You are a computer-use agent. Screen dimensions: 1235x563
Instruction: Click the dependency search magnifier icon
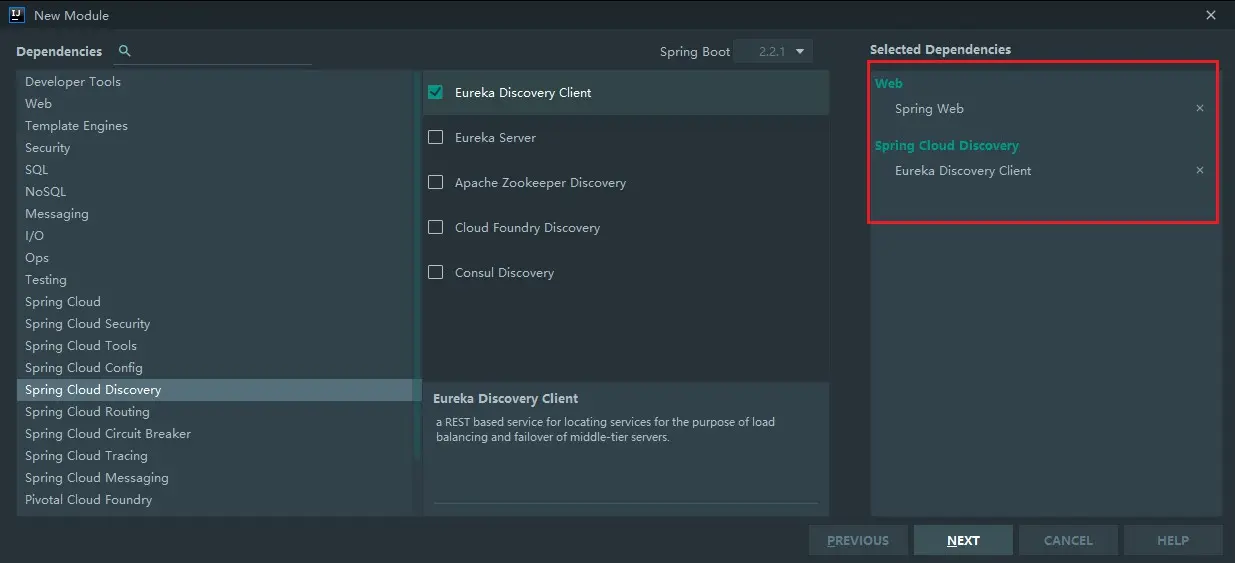point(124,51)
